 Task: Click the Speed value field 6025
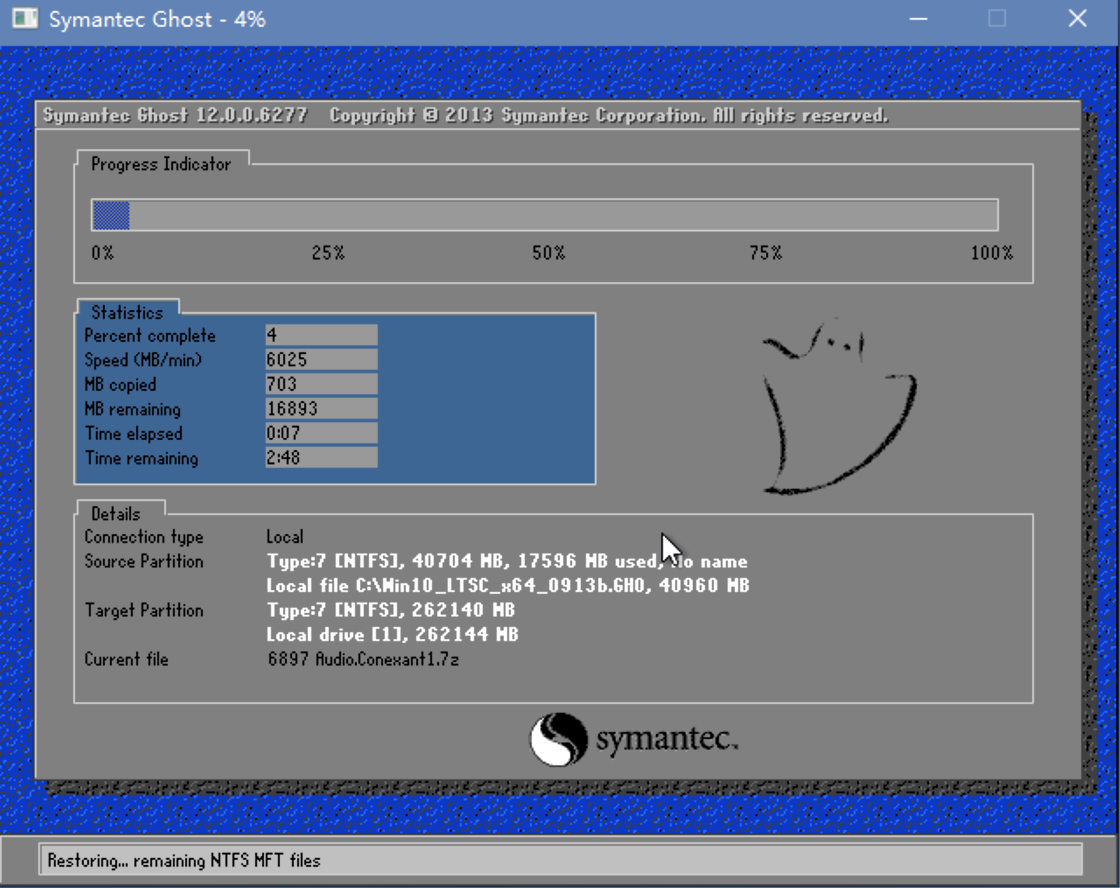click(321, 359)
